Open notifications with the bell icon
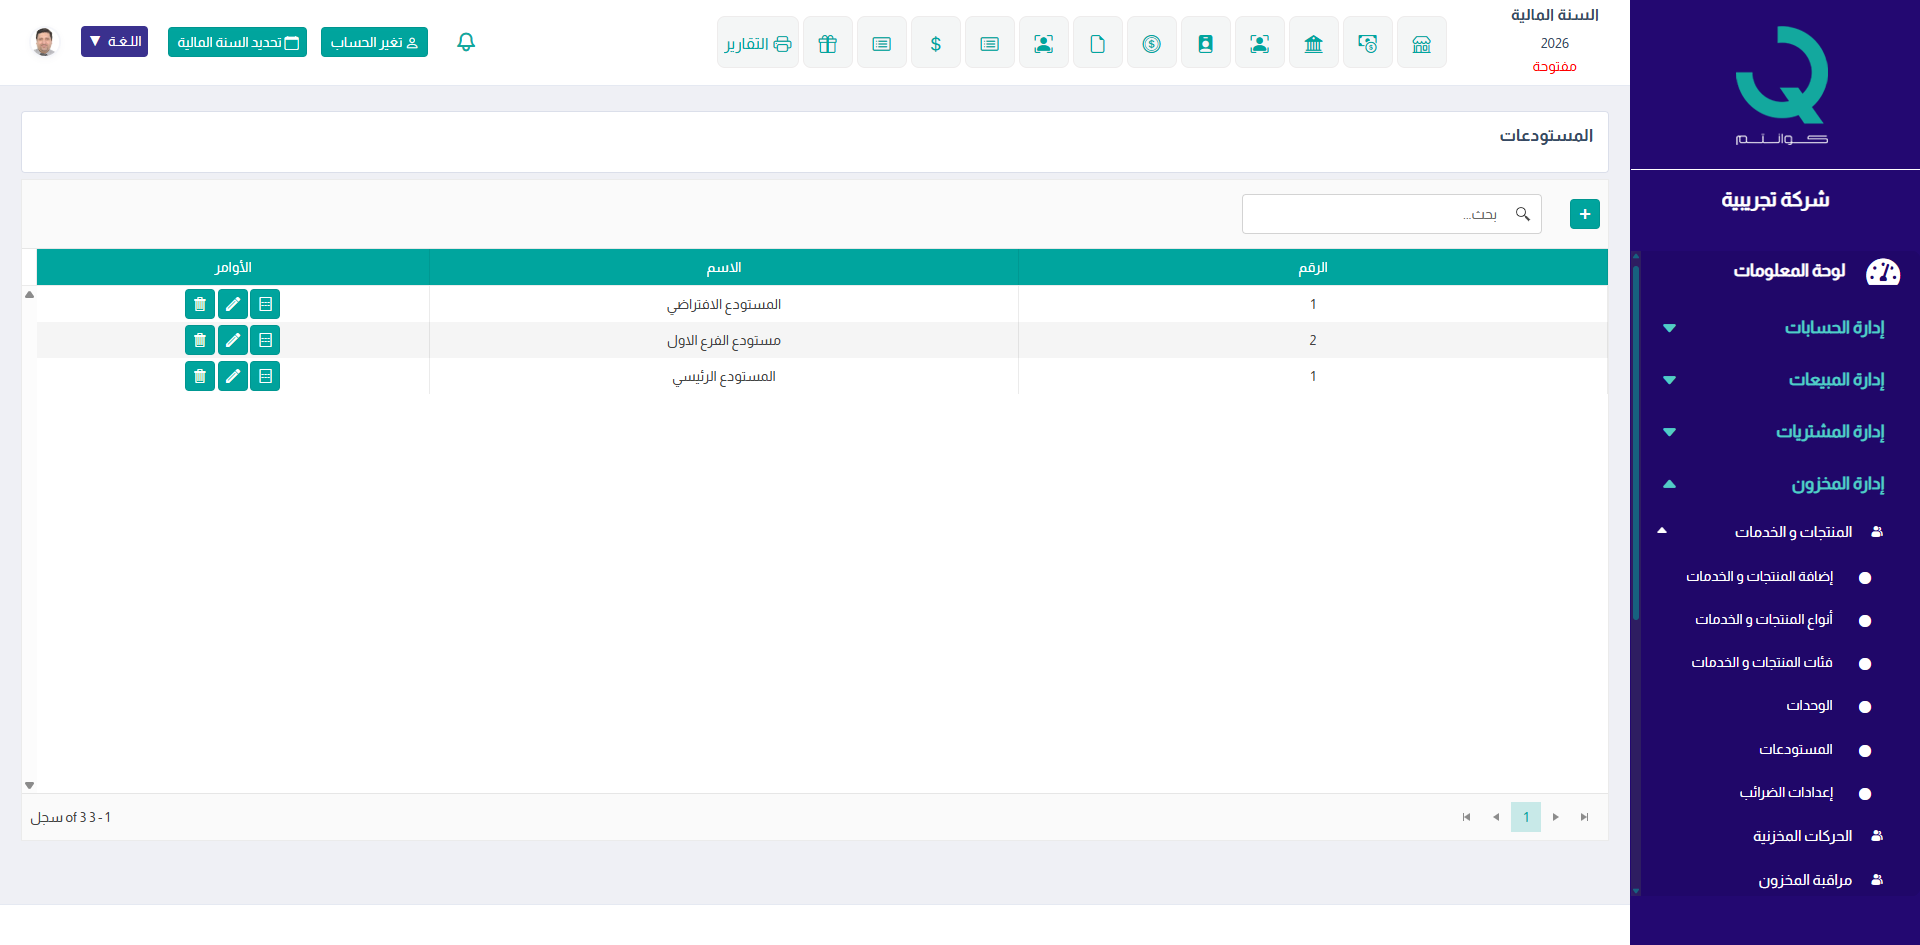This screenshot has width=1920, height=945. [466, 42]
